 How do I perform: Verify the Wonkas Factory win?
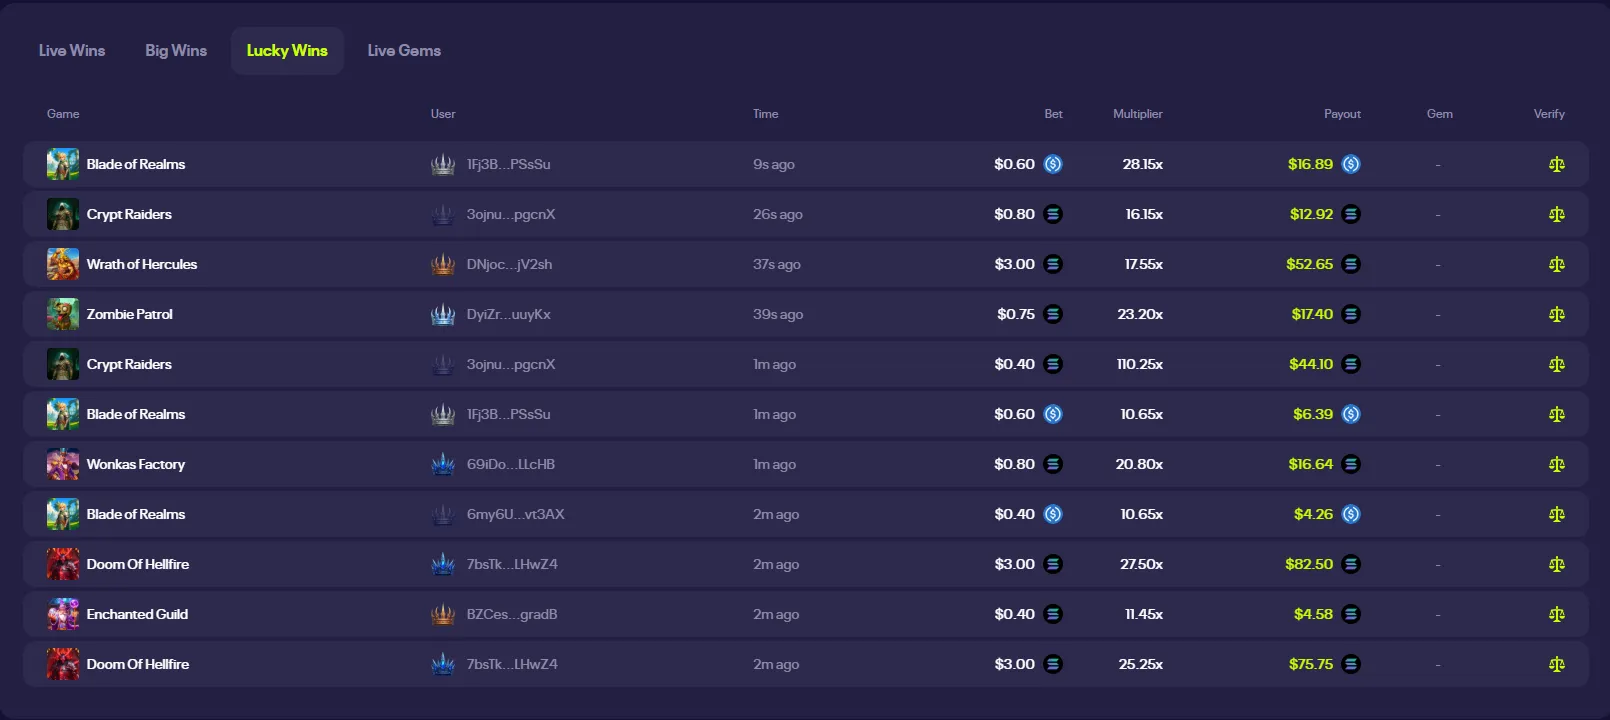(x=1557, y=464)
